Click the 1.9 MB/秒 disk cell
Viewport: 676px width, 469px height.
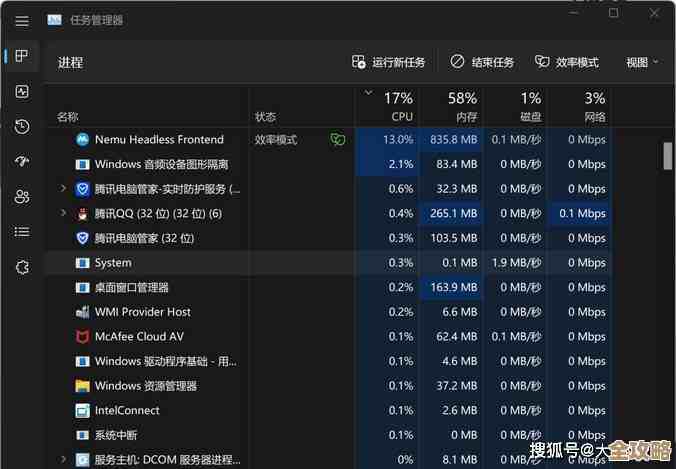click(x=514, y=263)
